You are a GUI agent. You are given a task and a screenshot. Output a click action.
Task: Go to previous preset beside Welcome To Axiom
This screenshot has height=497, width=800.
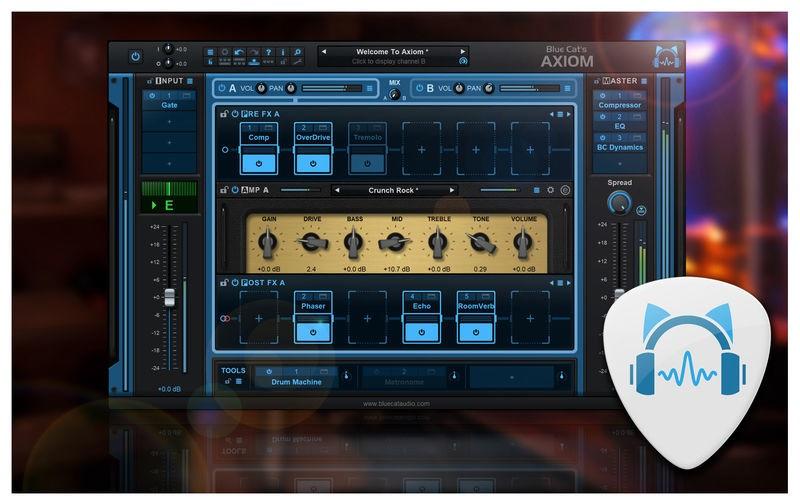(x=323, y=52)
